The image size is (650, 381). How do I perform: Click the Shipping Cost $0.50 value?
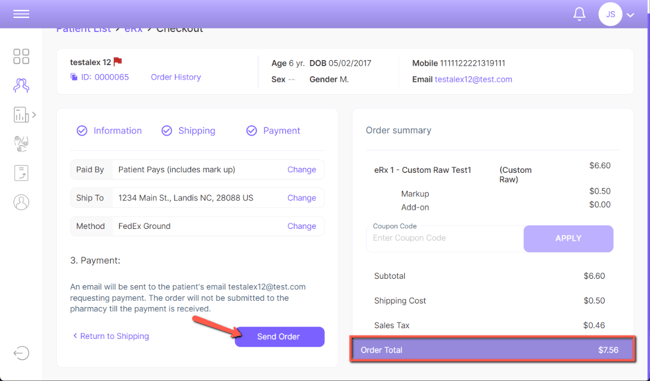click(x=594, y=301)
